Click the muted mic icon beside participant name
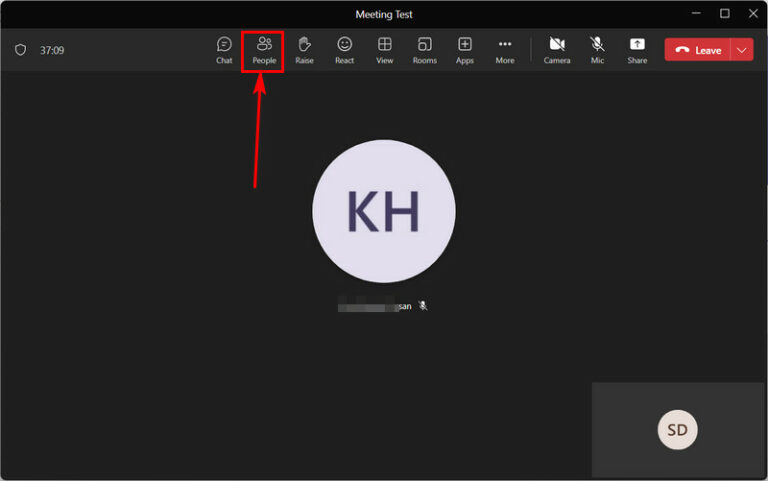768x481 pixels. 423,306
